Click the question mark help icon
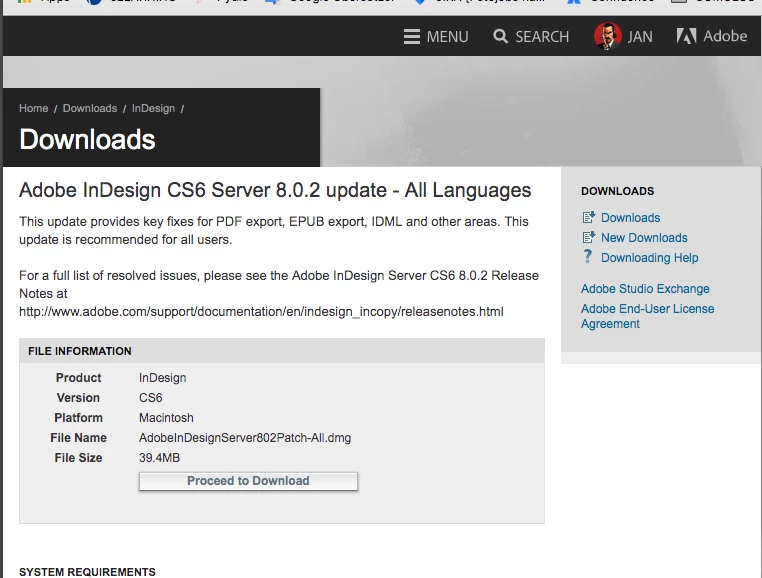 click(588, 256)
